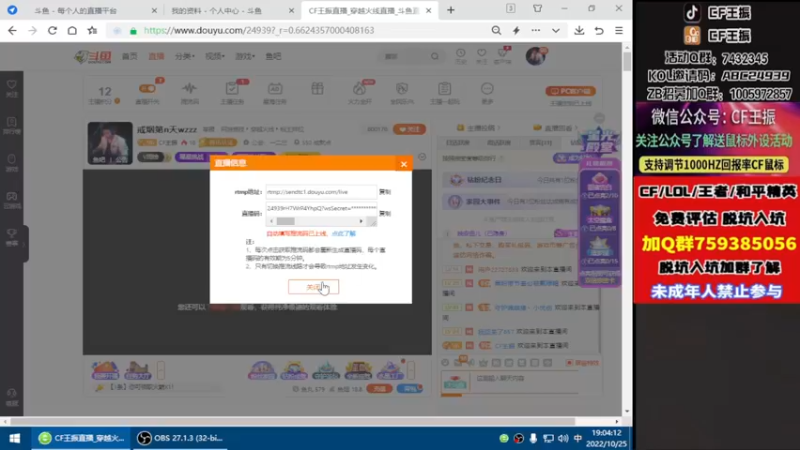
Task: Open the watch history clock icon
Action: [461, 55]
